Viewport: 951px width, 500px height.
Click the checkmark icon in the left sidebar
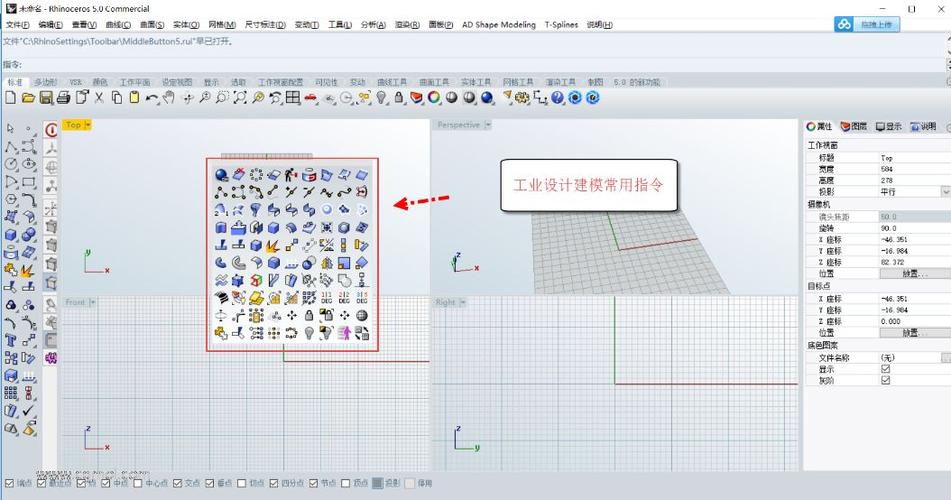29,410
